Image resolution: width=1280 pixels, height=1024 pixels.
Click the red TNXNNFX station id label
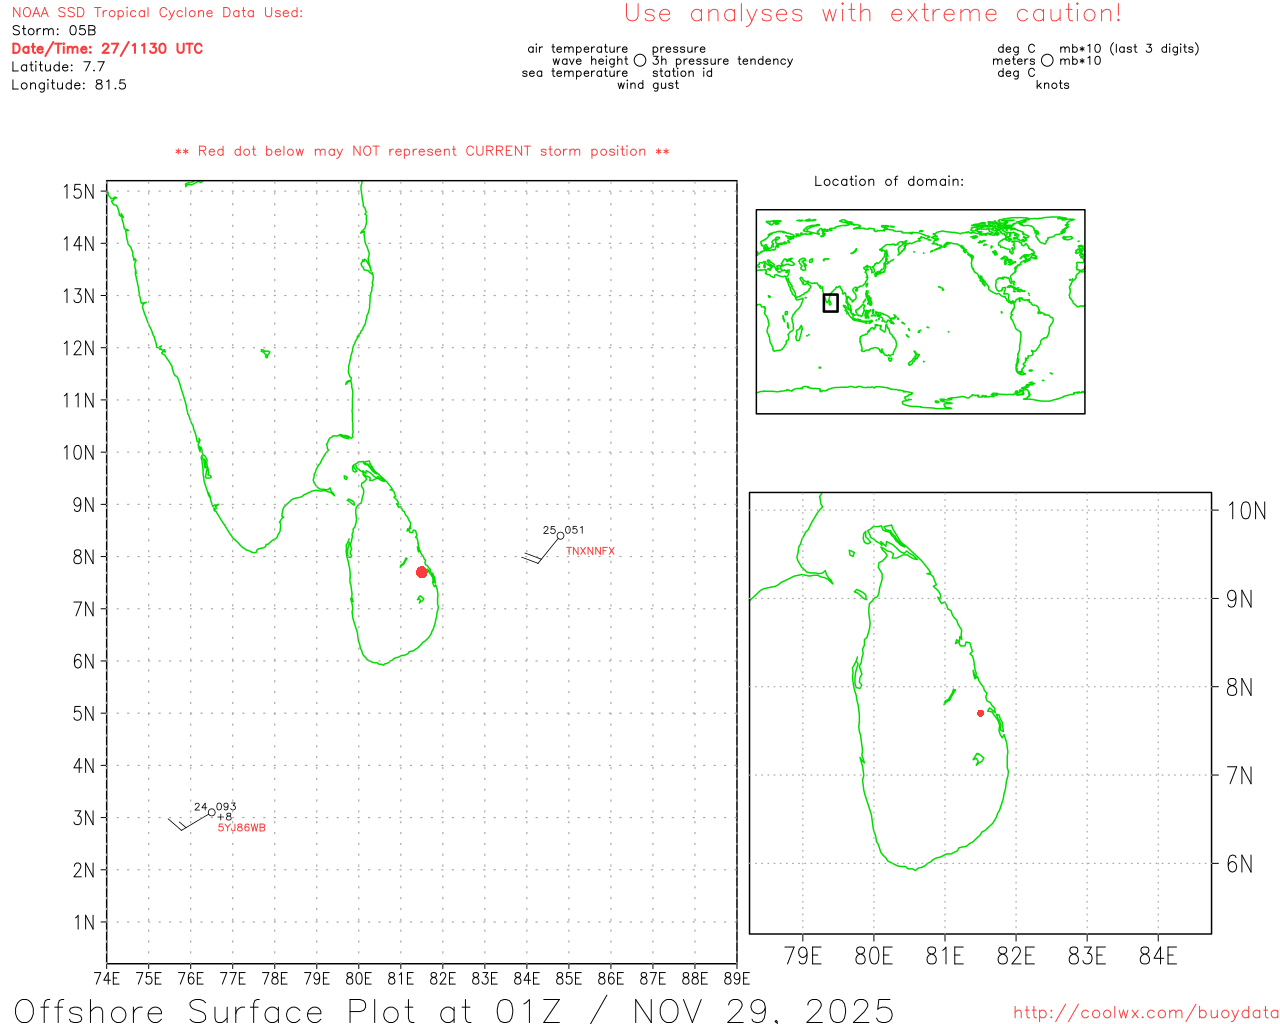pos(590,552)
